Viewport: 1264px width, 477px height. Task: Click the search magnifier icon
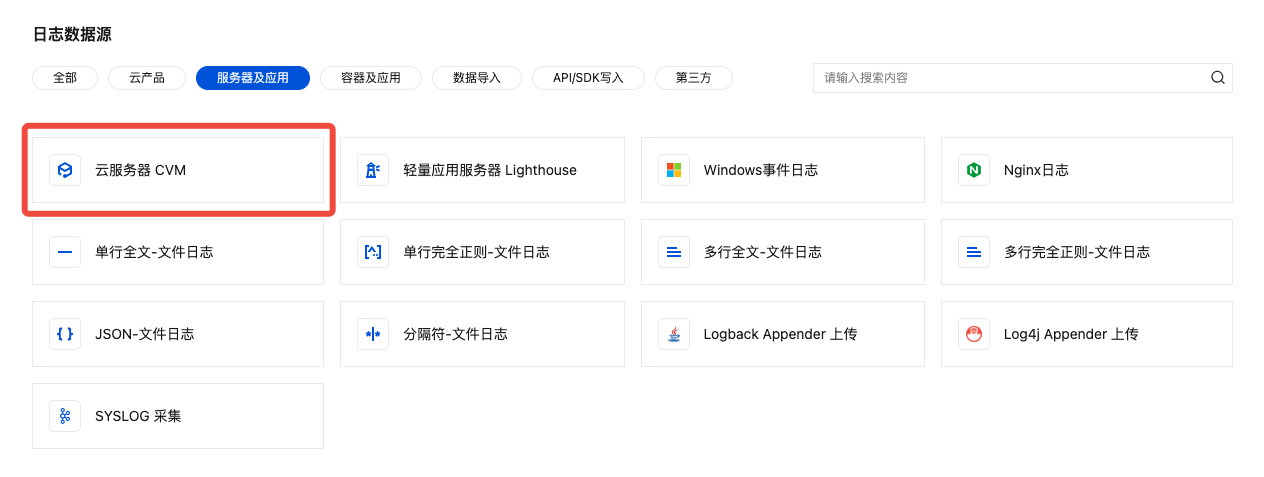[x=1218, y=78]
